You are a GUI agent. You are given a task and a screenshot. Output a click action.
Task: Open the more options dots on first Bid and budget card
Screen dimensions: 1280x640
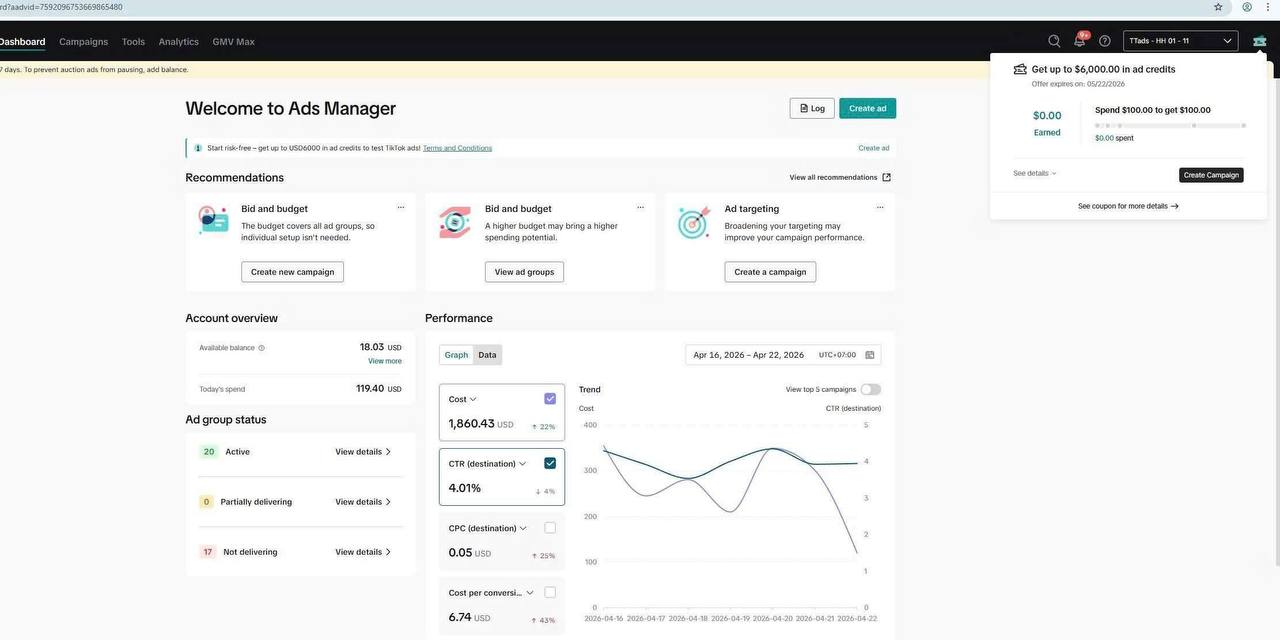pos(401,208)
